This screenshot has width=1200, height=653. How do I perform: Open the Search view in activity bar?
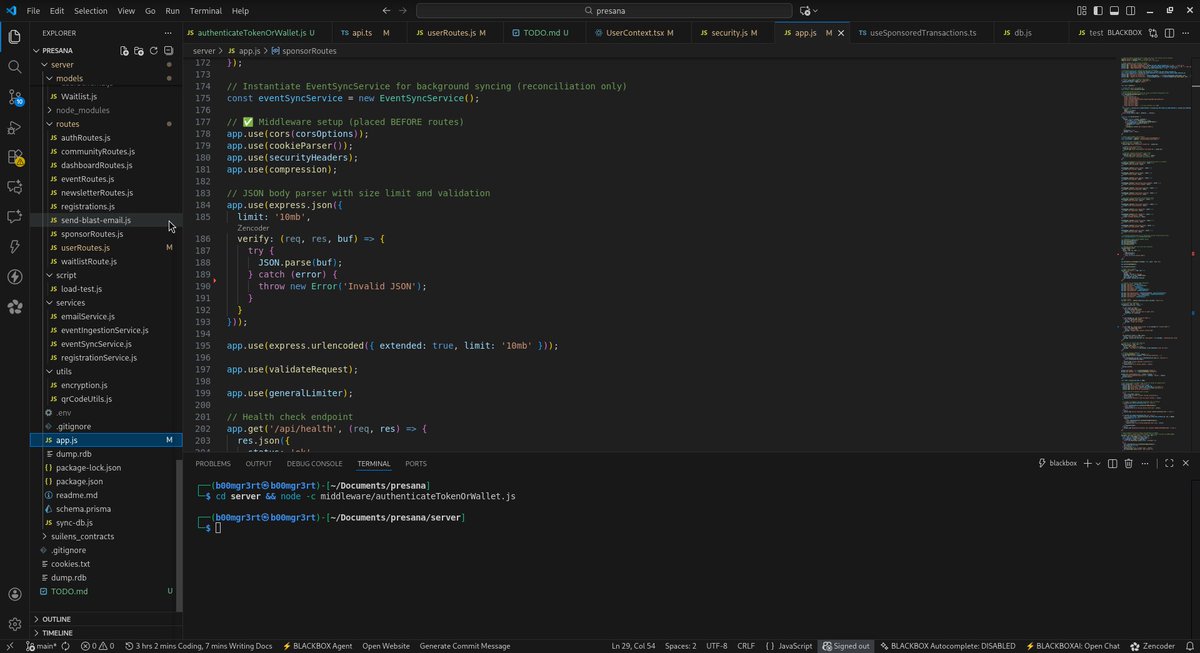[x=15, y=67]
